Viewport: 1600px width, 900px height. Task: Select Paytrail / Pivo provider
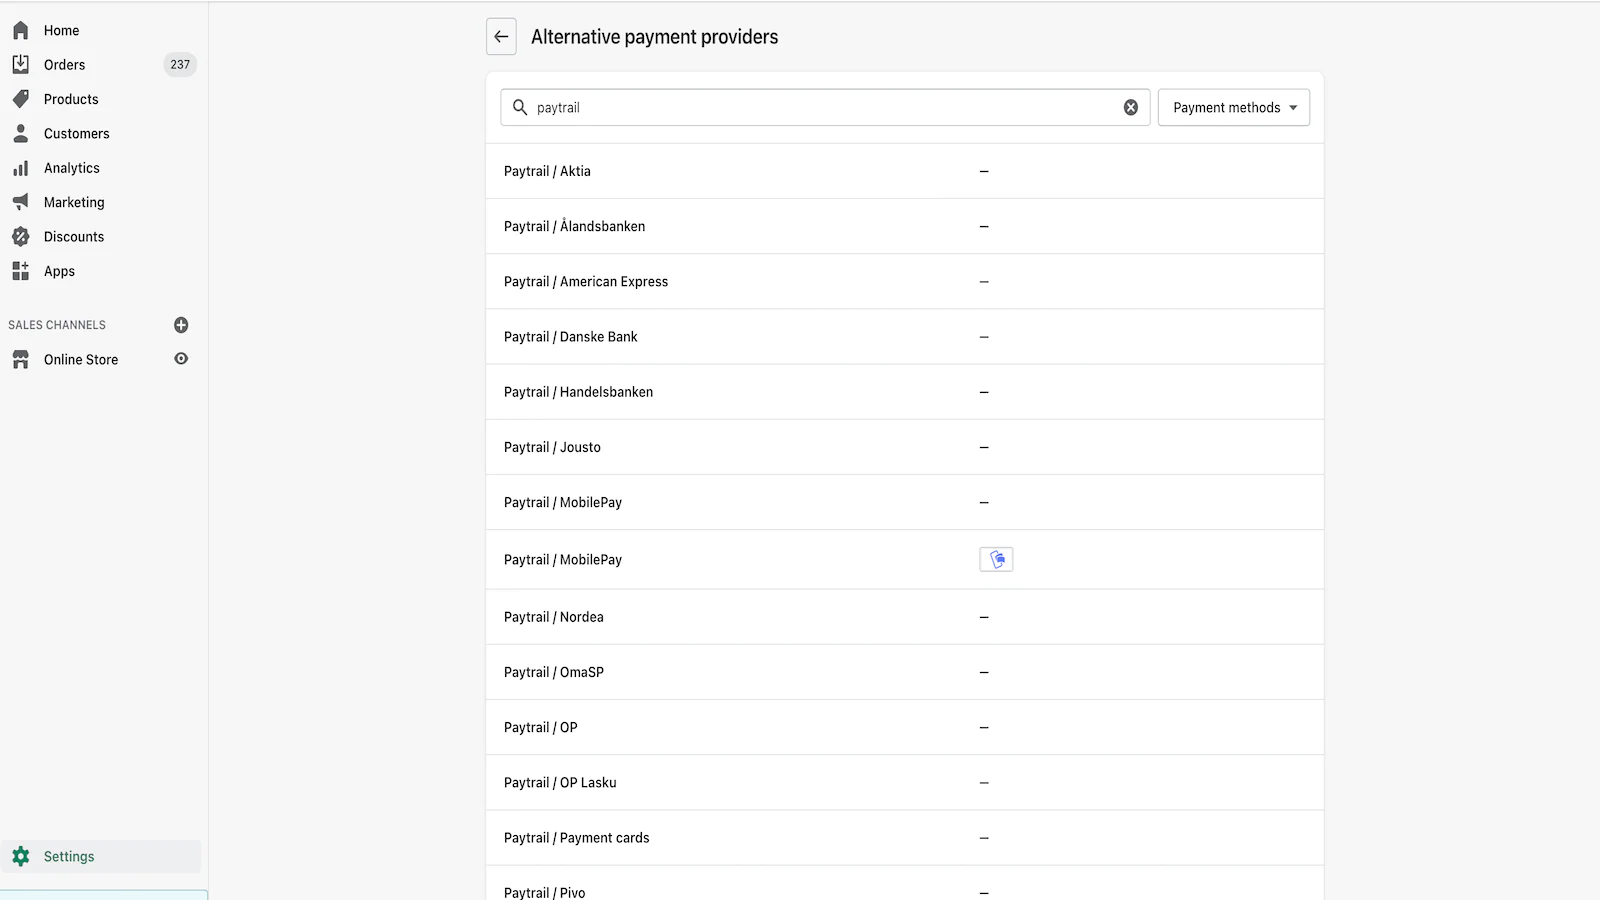(x=905, y=884)
